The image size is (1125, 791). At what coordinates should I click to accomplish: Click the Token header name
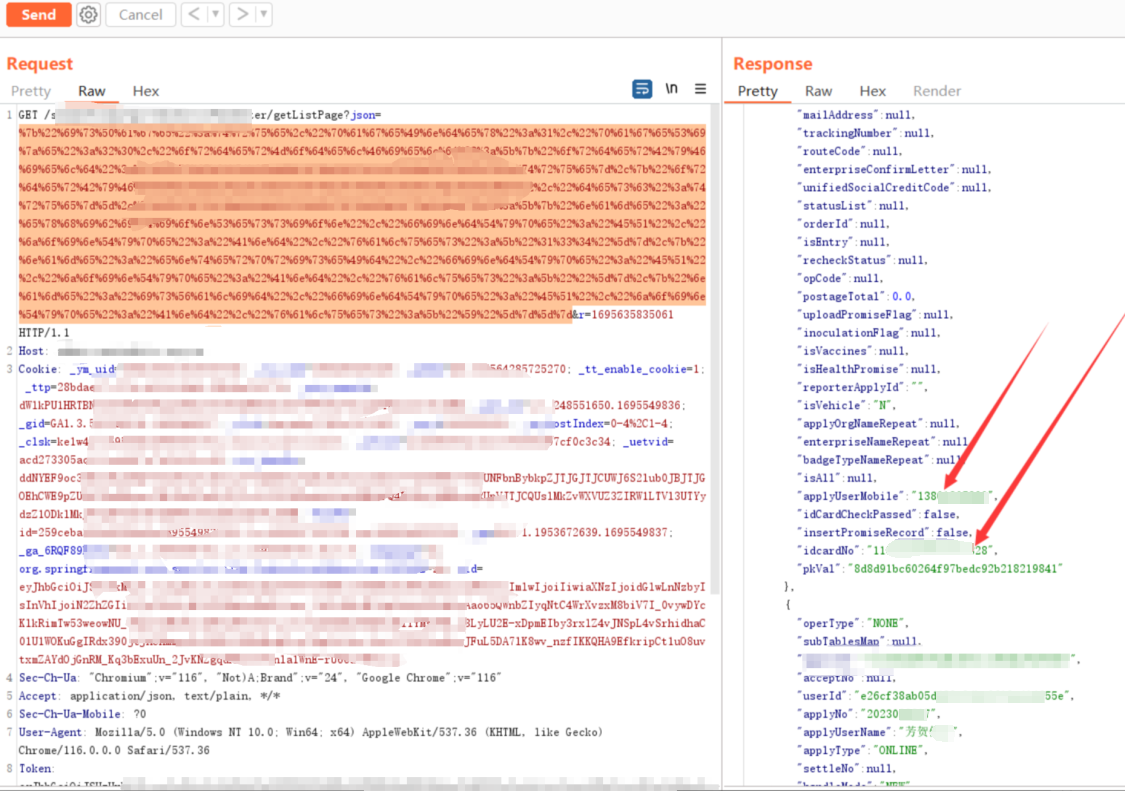[x=36, y=769]
